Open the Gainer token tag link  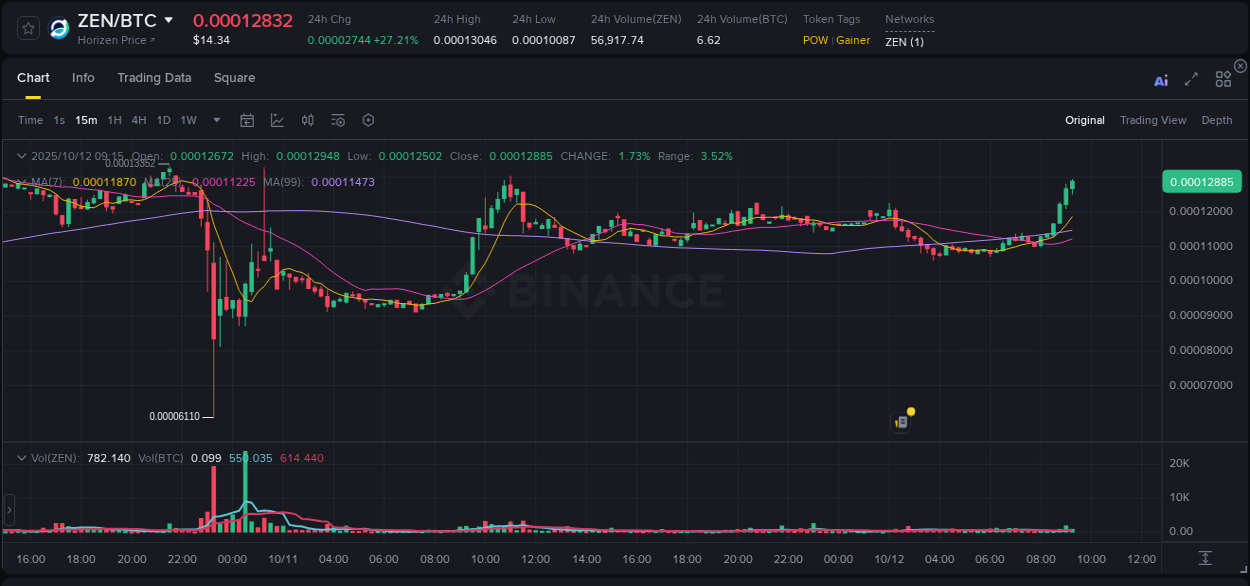point(851,40)
